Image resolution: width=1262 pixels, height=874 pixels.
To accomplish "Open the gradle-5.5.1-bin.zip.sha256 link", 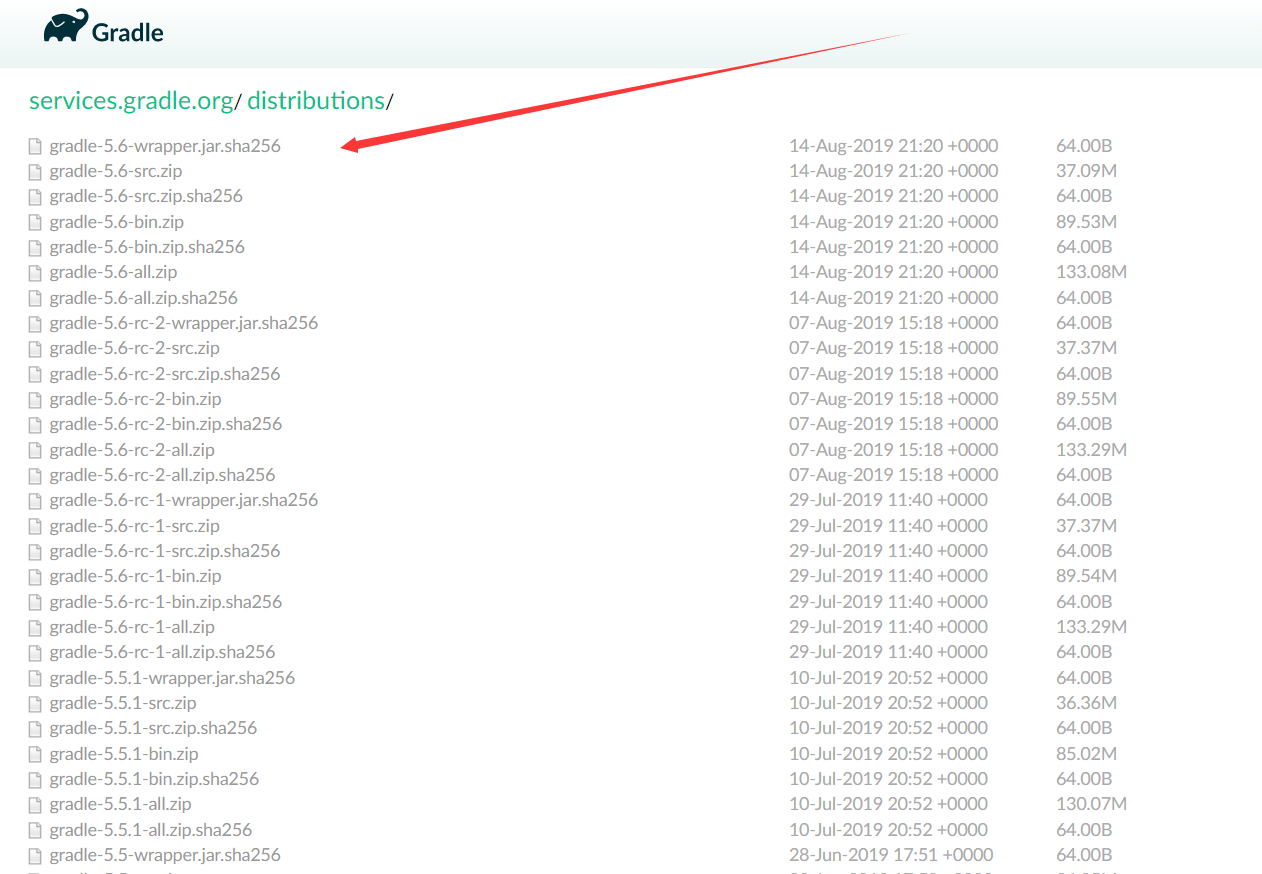I will click(x=154, y=779).
